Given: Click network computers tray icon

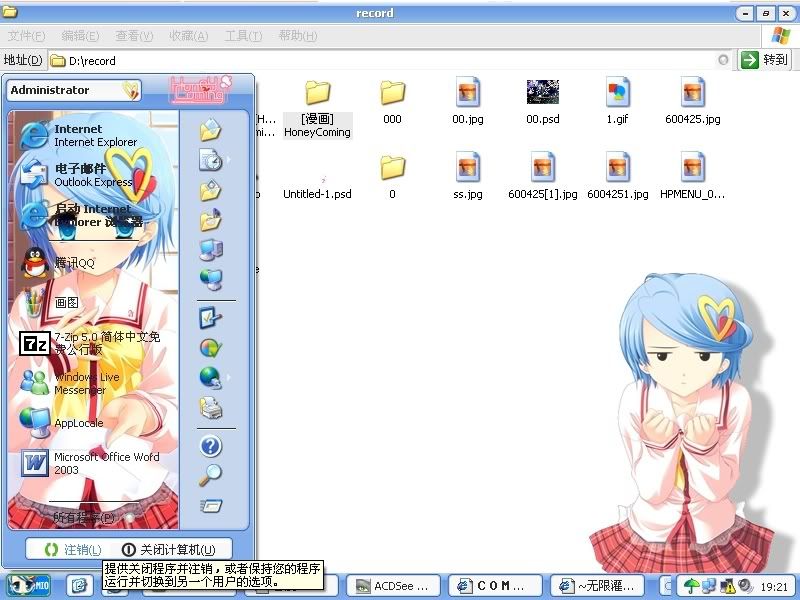Looking at the screenshot, I should click(x=709, y=586).
